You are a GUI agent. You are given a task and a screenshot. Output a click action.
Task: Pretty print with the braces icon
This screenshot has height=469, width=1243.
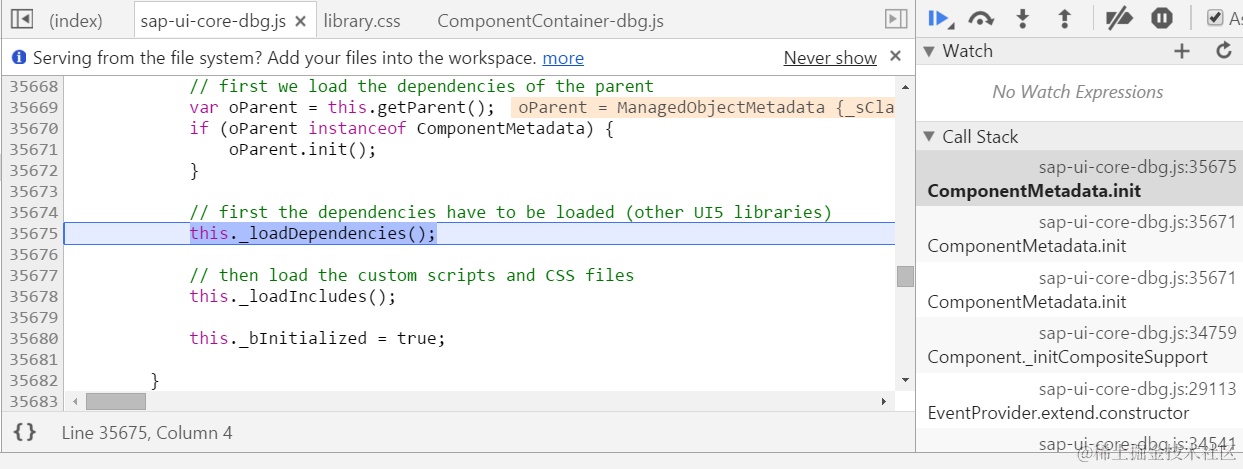(x=25, y=432)
